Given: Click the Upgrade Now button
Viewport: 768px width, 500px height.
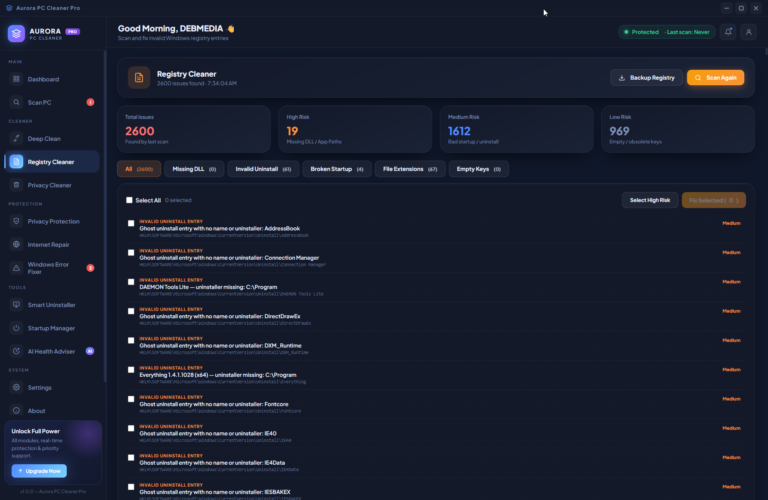Looking at the screenshot, I should [39, 471].
